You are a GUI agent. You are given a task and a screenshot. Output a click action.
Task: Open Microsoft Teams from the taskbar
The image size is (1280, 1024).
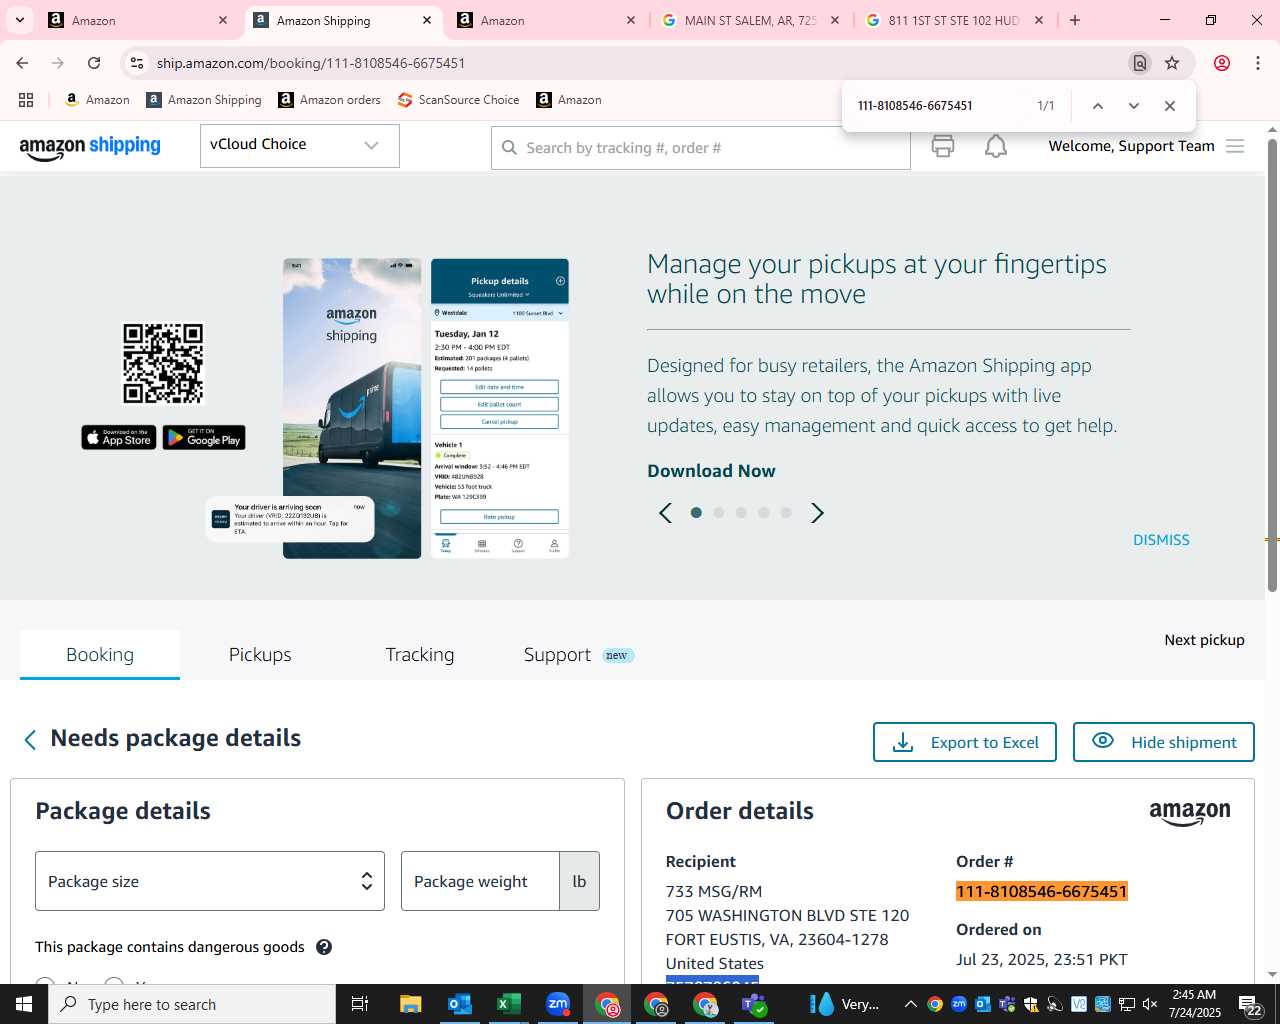tap(754, 1004)
